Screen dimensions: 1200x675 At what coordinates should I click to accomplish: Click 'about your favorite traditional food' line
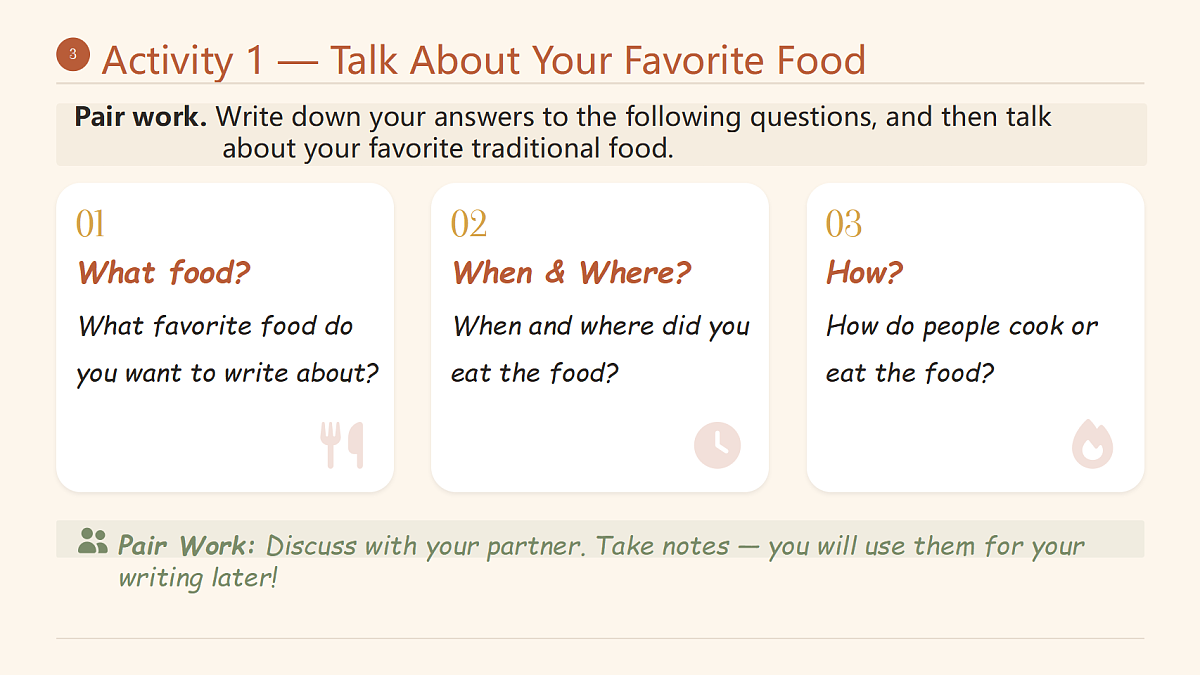click(x=448, y=150)
